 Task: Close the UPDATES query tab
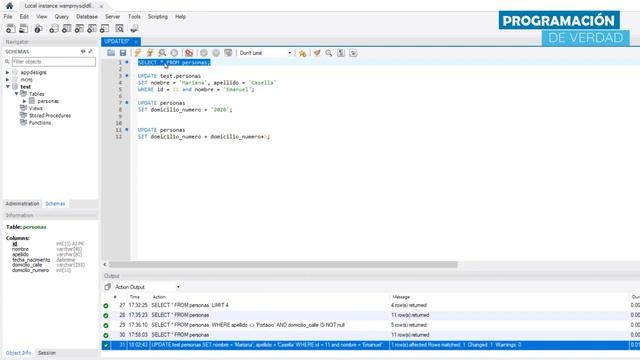tap(136, 42)
